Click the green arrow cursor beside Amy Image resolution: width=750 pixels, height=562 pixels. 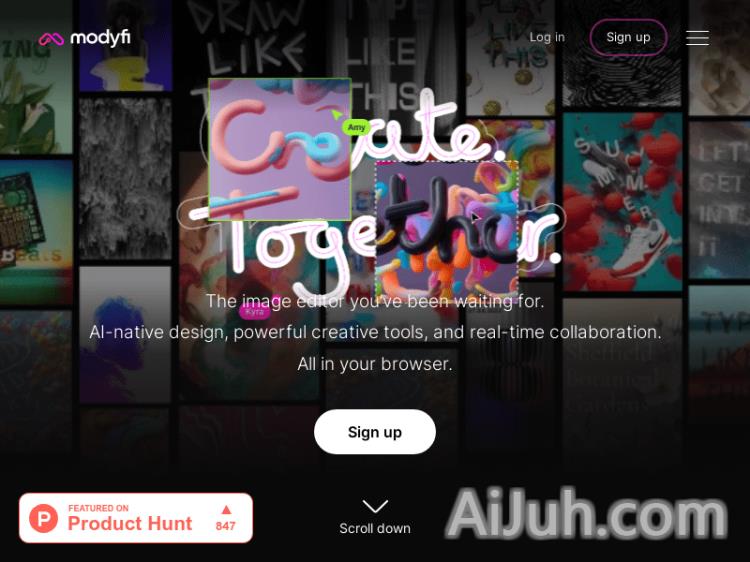pos(337,114)
